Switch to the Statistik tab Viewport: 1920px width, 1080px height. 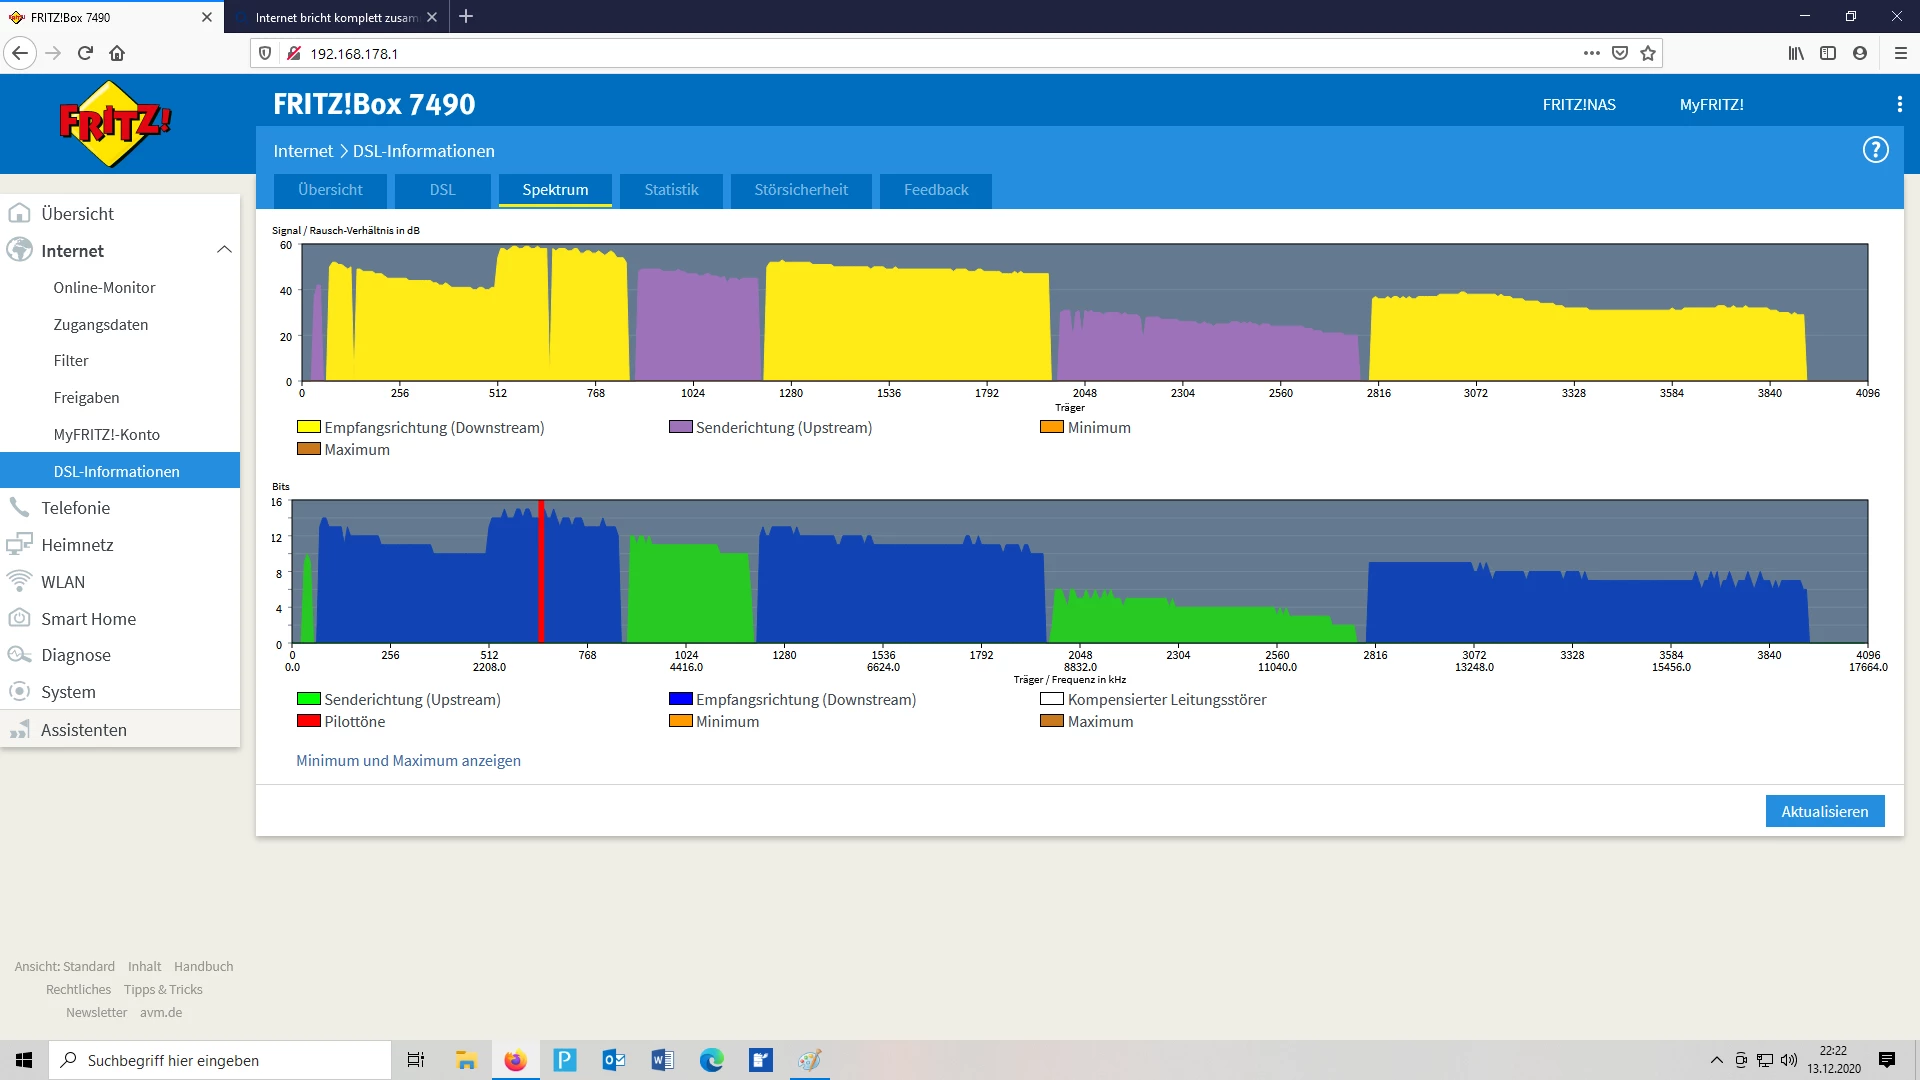coord(671,190)
